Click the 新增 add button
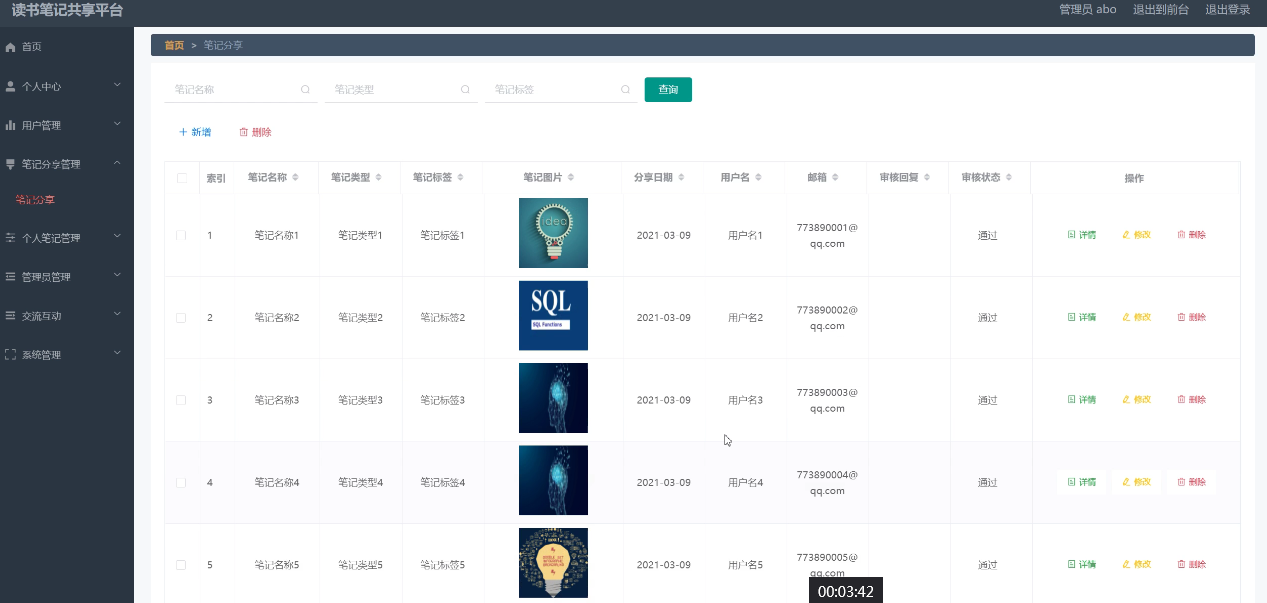The height and width of the screenshot is (603, 1267). click(x=195, y=132)
